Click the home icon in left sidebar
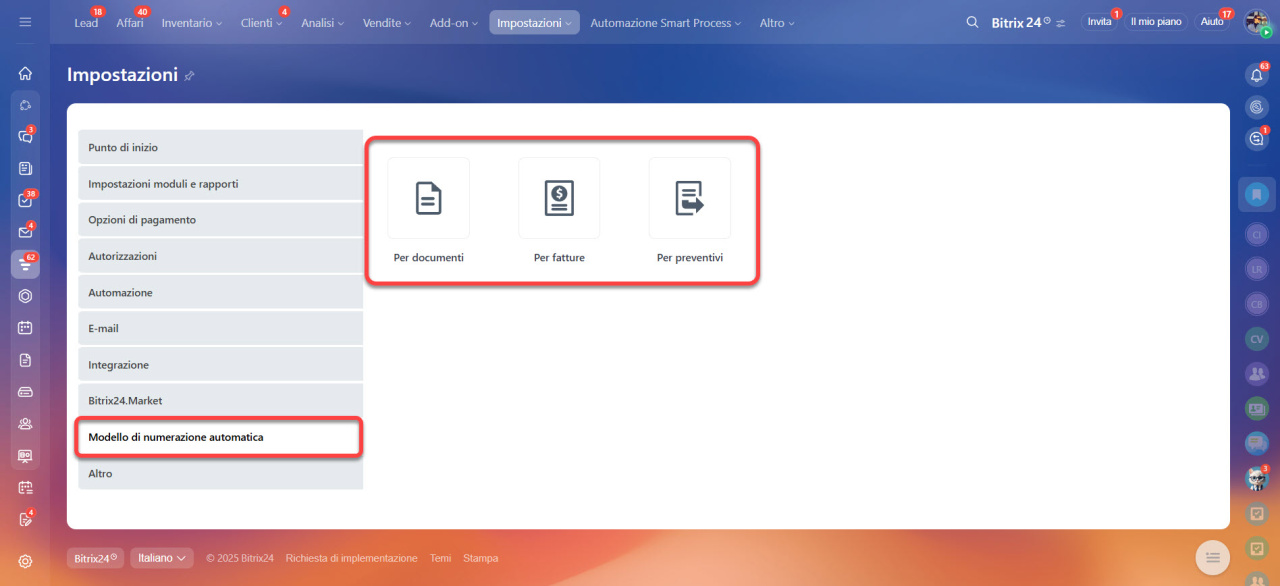 [x=25, y=73]
